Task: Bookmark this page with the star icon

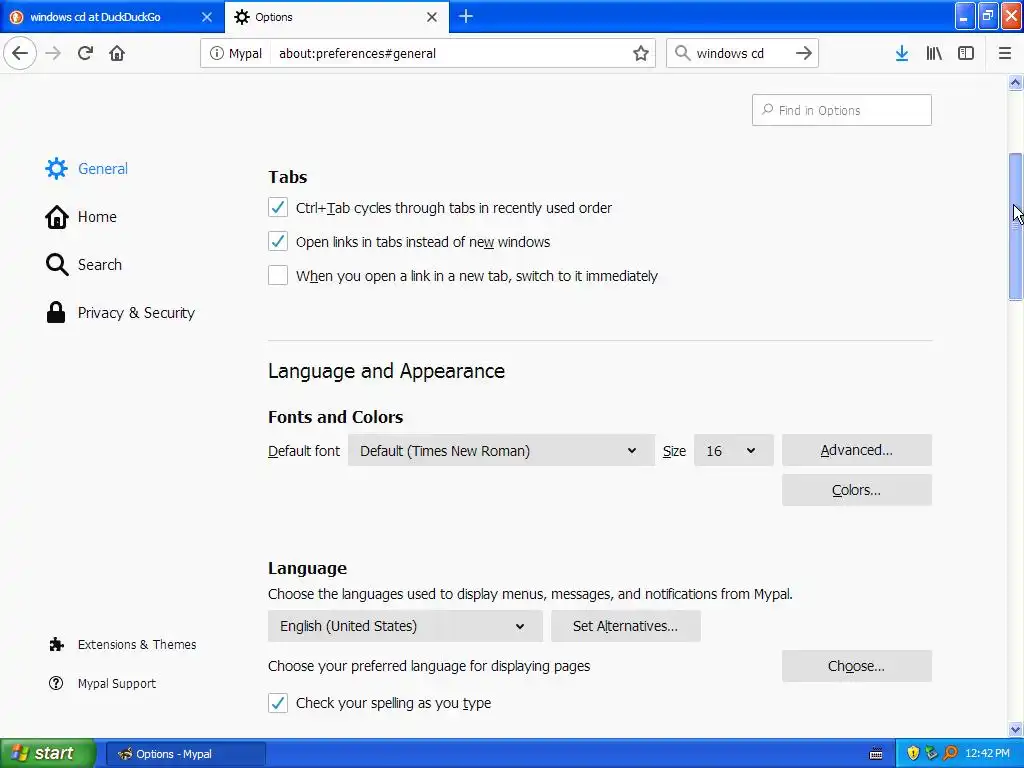Action: click(x=641, y=54)
